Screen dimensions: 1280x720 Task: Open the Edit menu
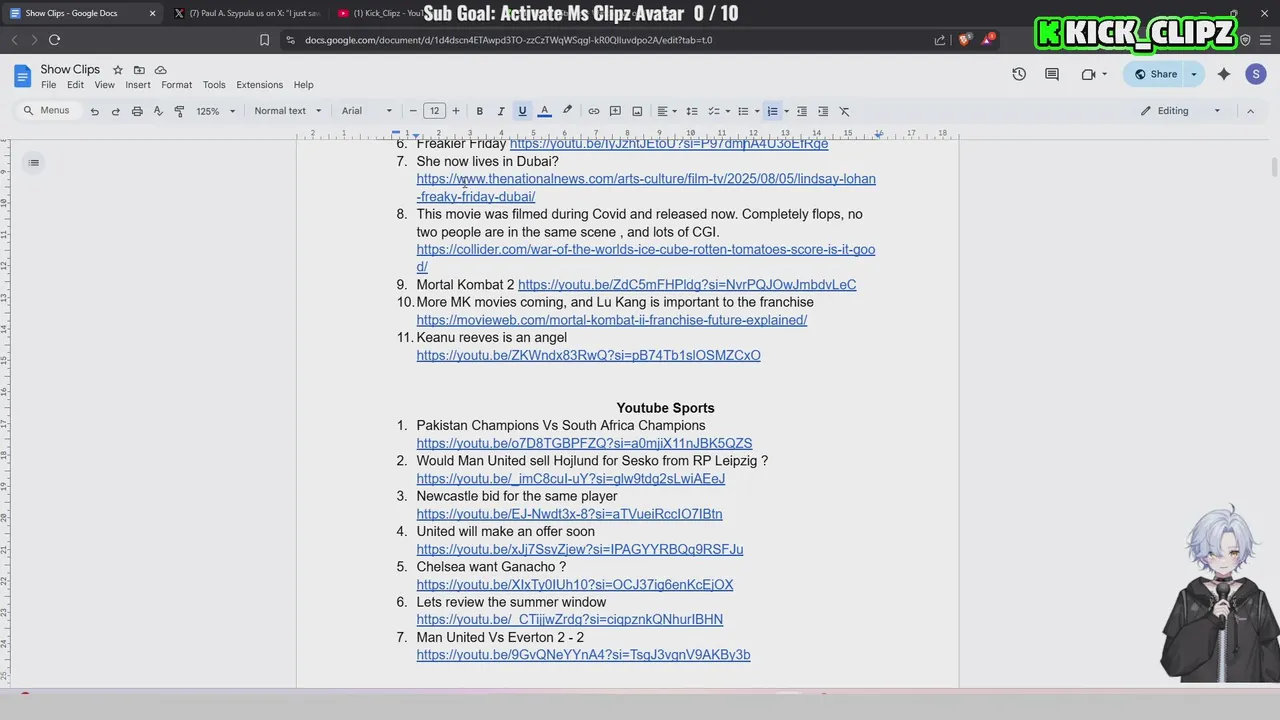75,85
